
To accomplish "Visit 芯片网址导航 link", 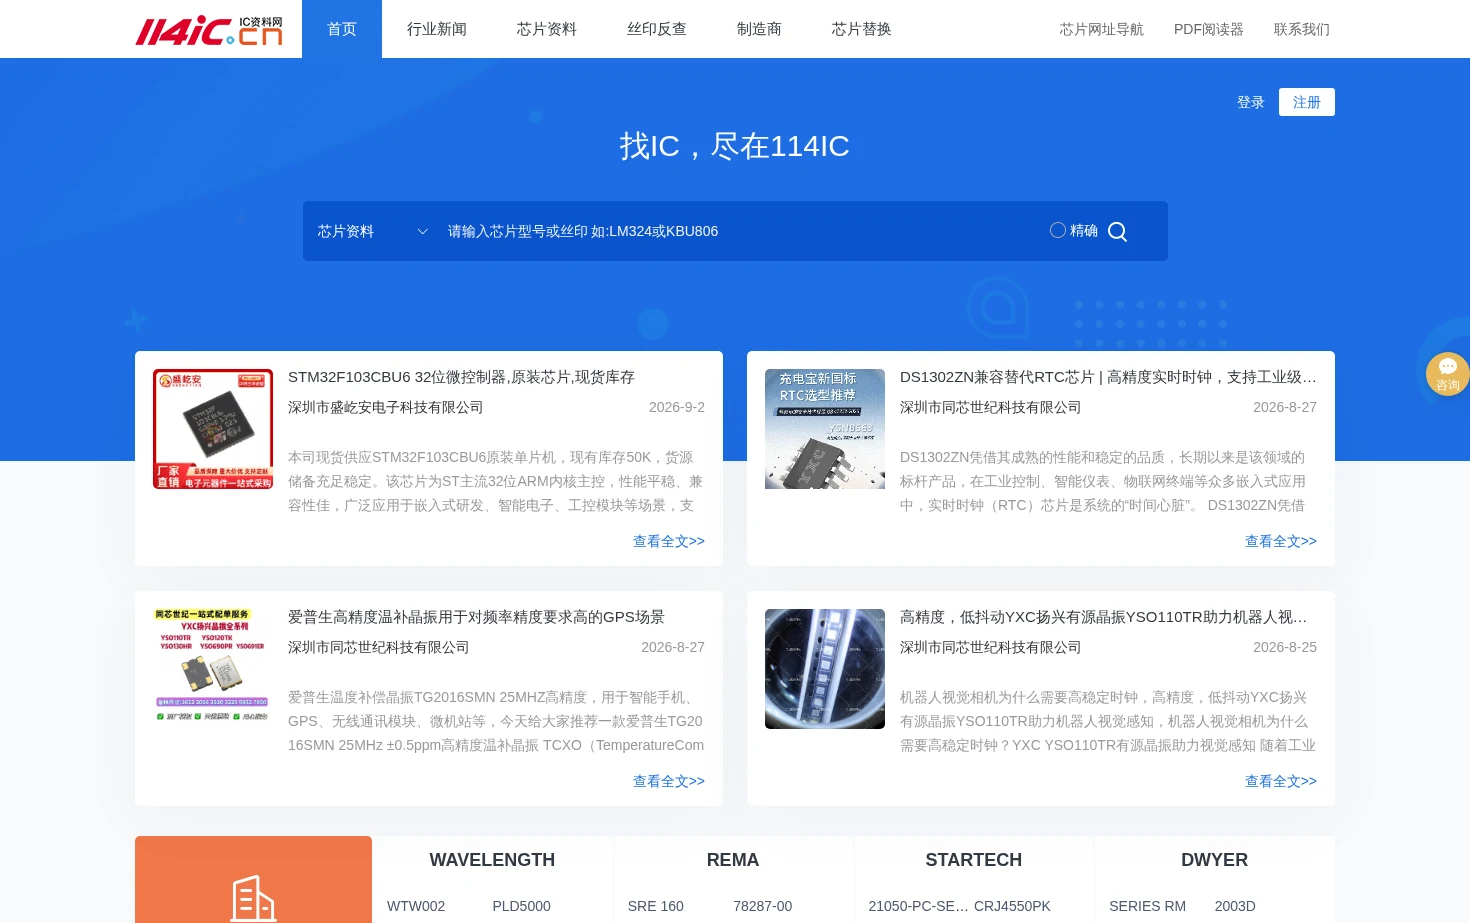I will [x=1102, y=29].
